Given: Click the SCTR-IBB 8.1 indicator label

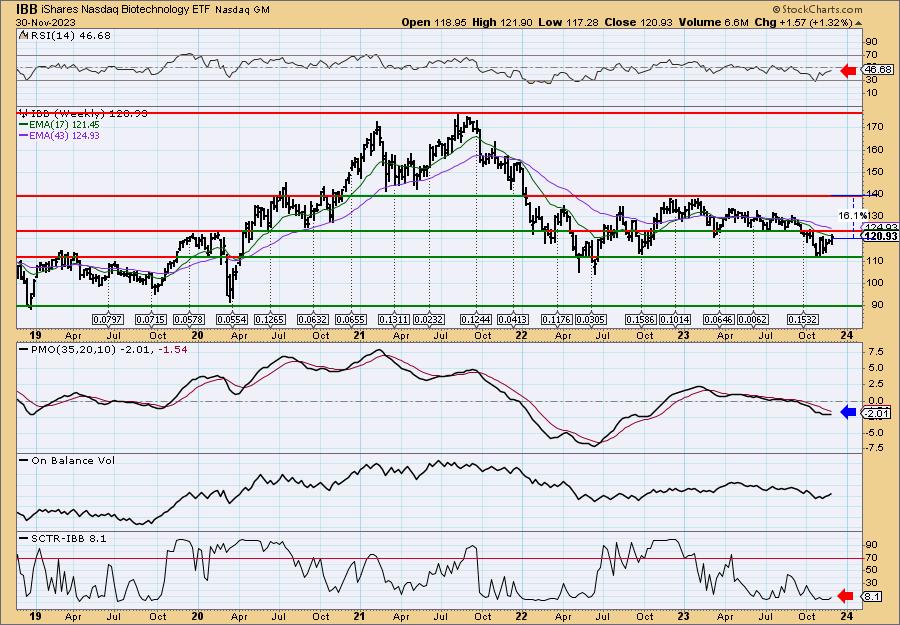Looking at the screenshot, I should tap(63, 538).
